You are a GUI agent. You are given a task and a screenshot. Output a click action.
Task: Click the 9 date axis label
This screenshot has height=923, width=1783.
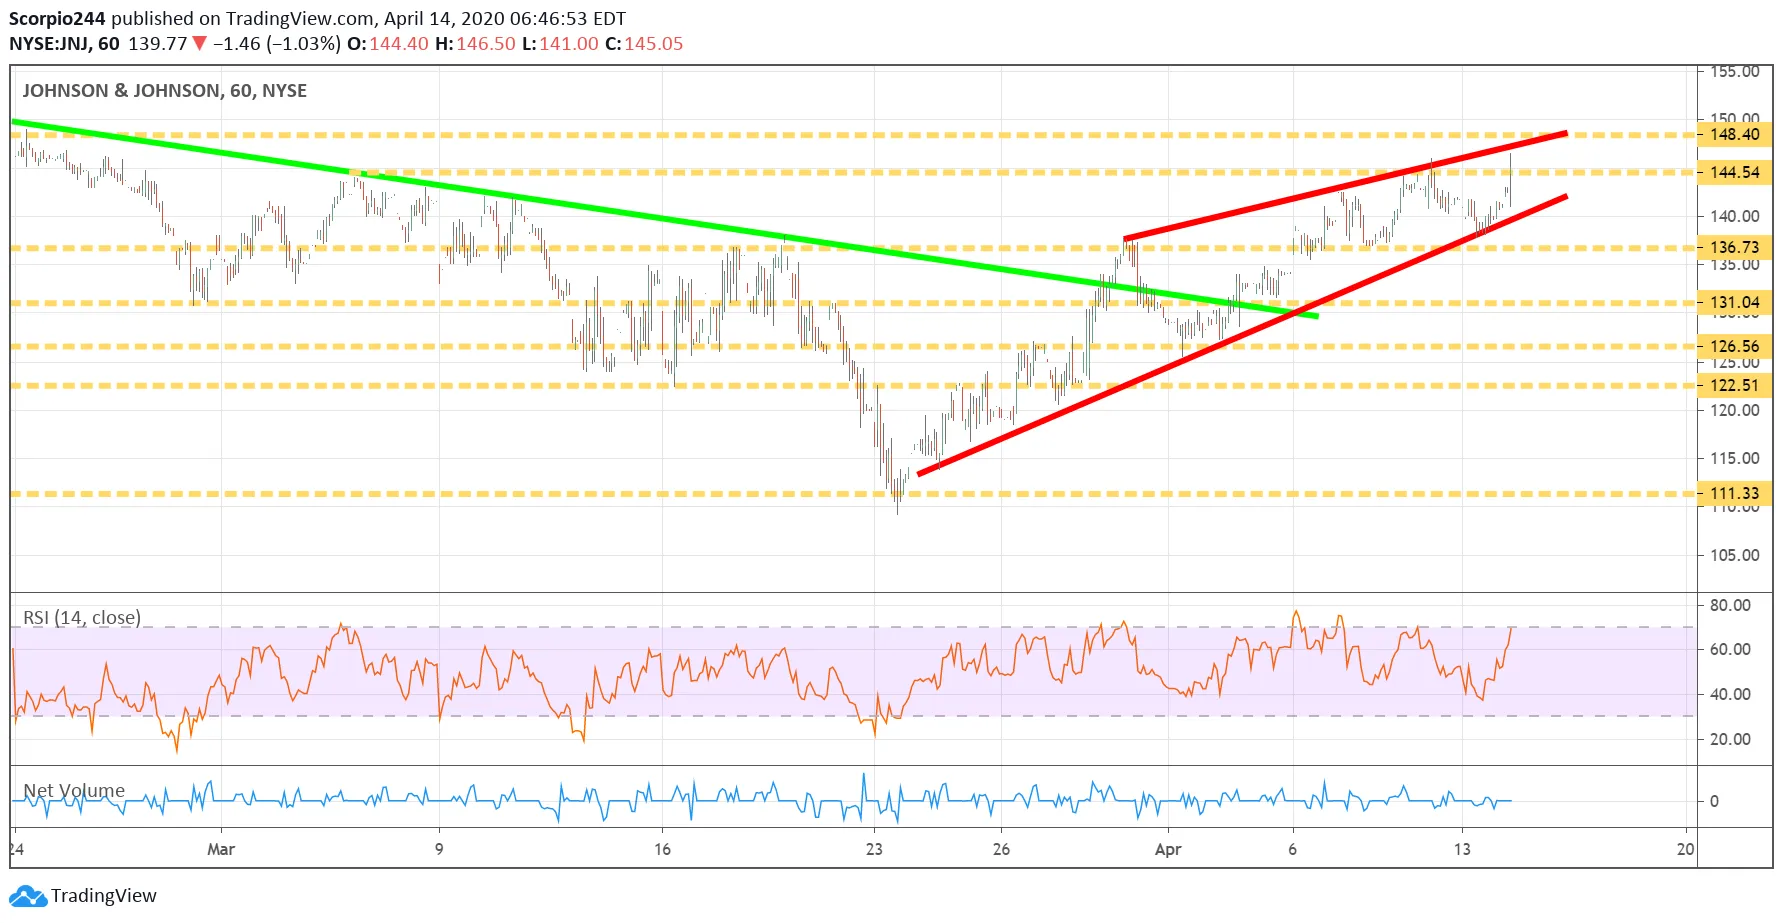click(x=439, y=849)
